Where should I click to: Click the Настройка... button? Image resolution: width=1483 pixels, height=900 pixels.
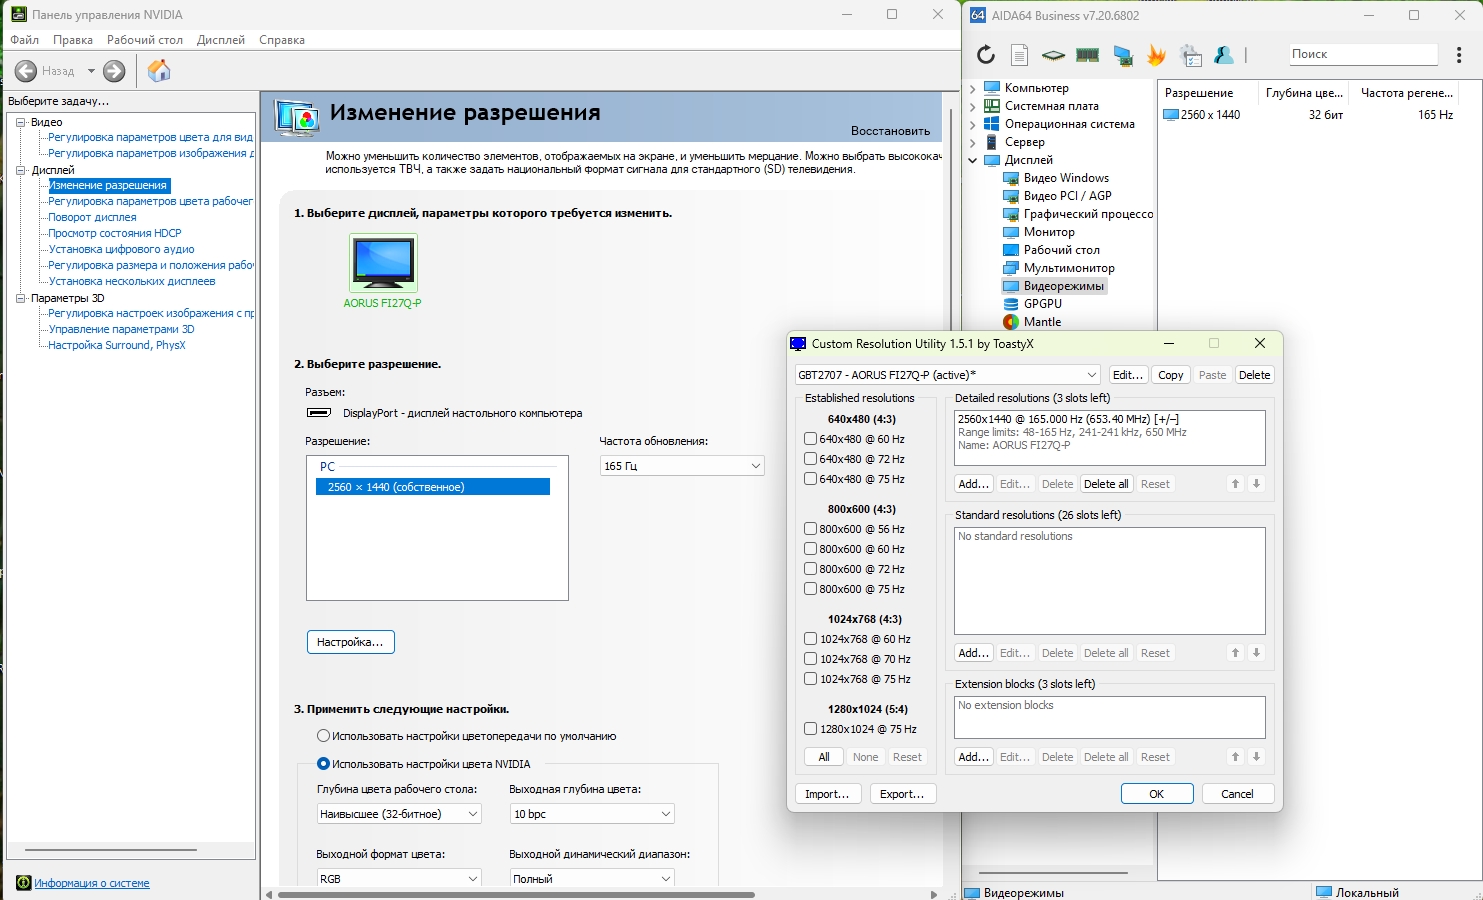tap(351, 642)
